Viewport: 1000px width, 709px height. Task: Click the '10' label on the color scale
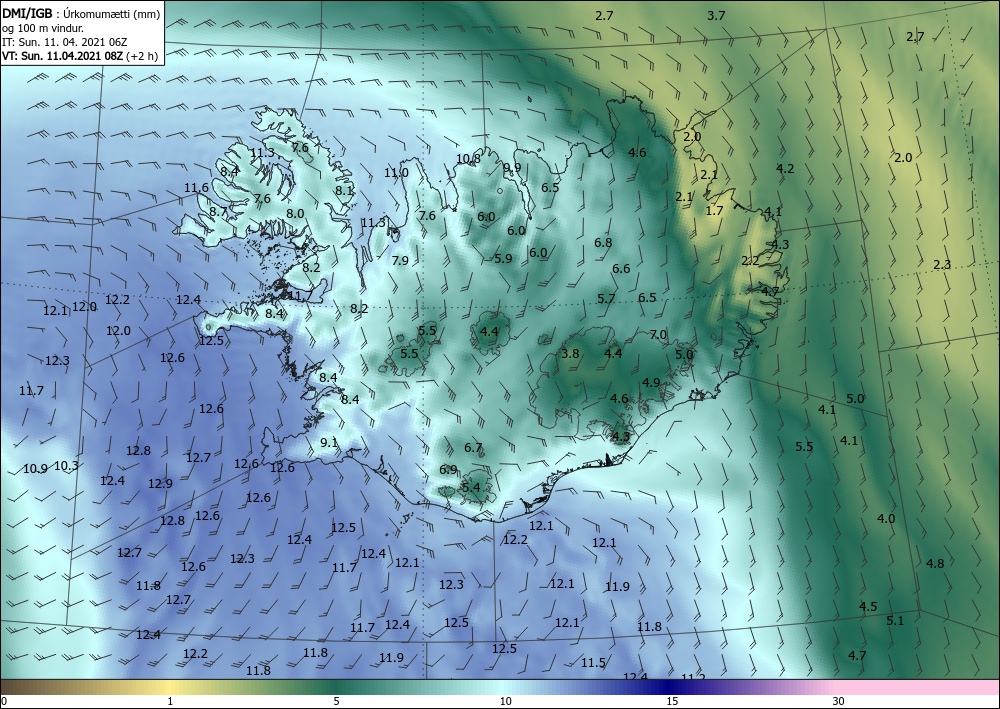pyautogui.click(x=505, y=701)
